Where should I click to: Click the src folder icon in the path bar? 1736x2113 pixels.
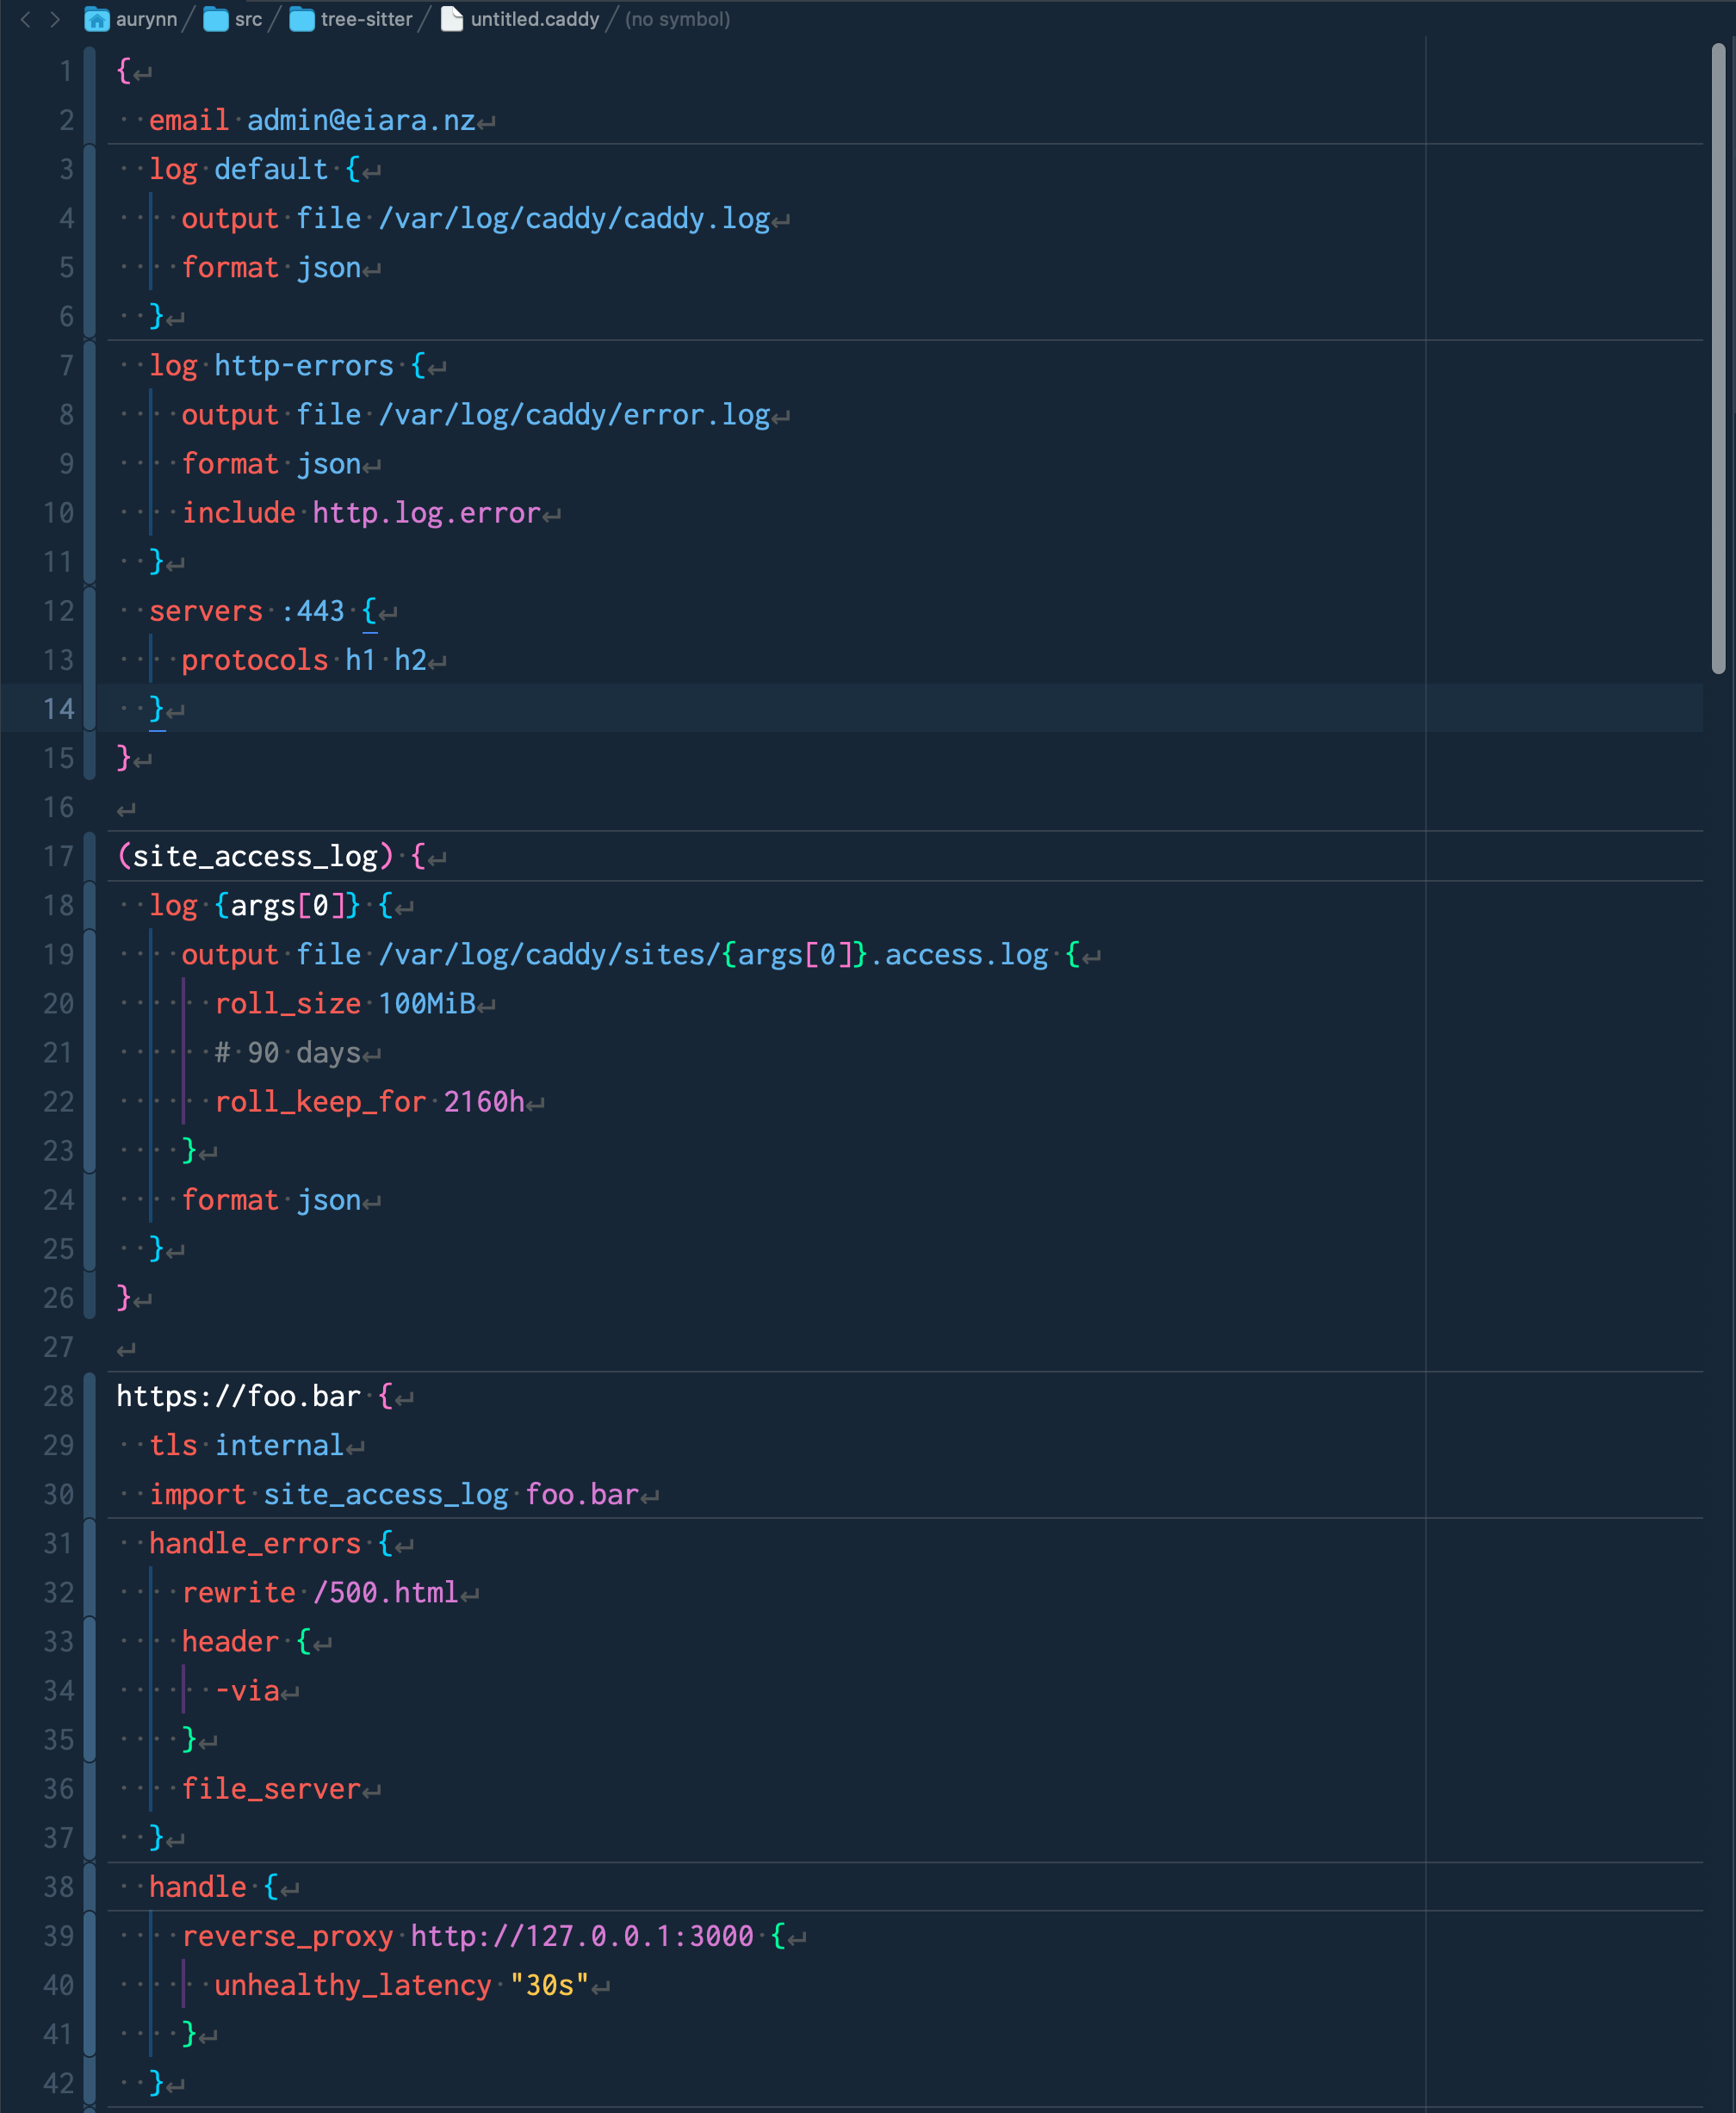click(x=215, y=19)
